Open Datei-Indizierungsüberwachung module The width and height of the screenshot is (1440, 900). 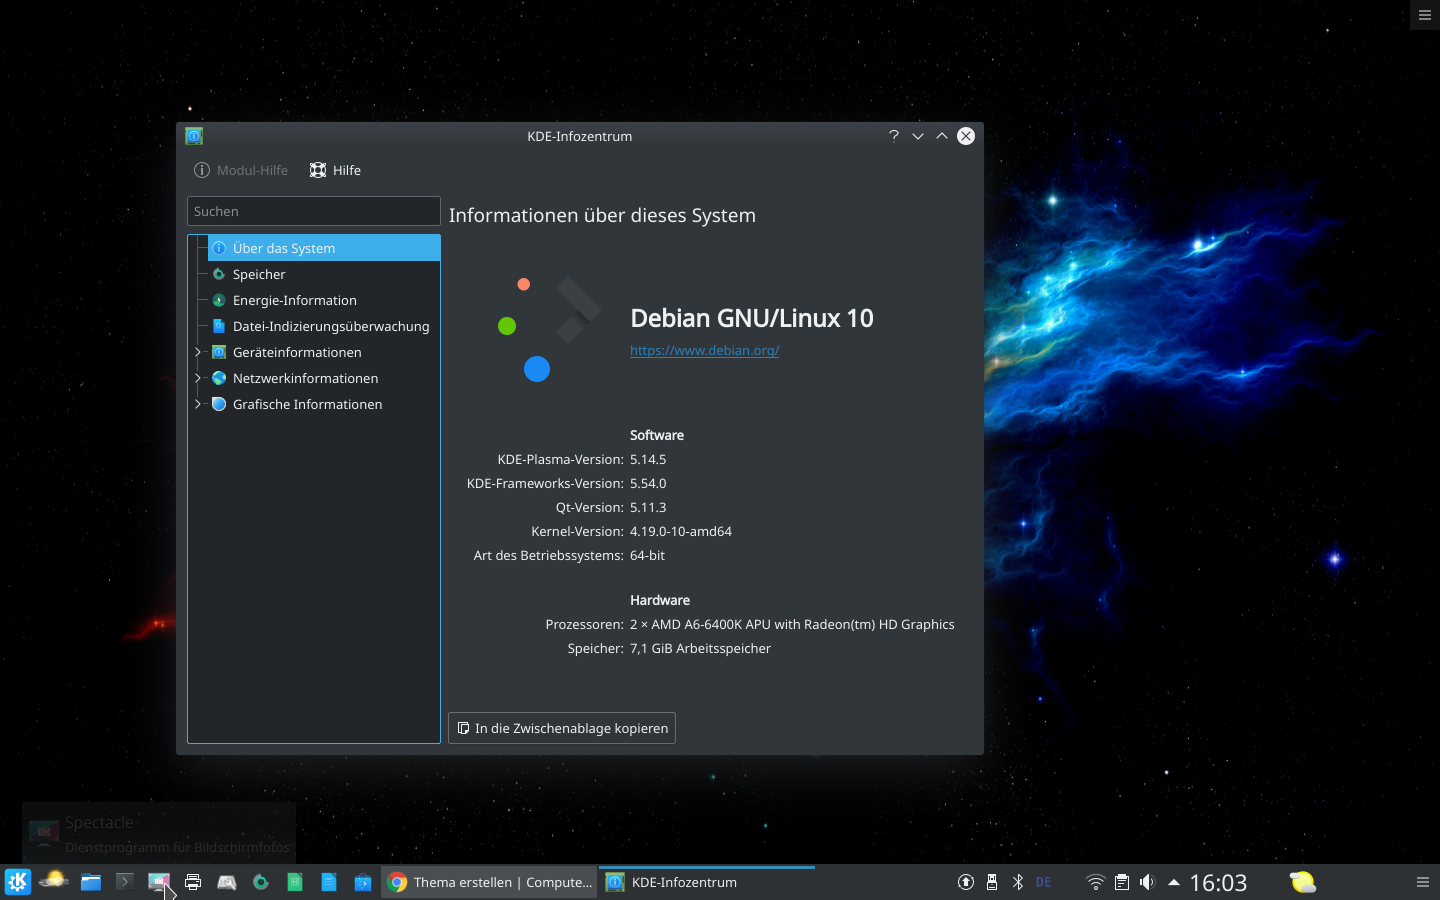pos(324,326)
